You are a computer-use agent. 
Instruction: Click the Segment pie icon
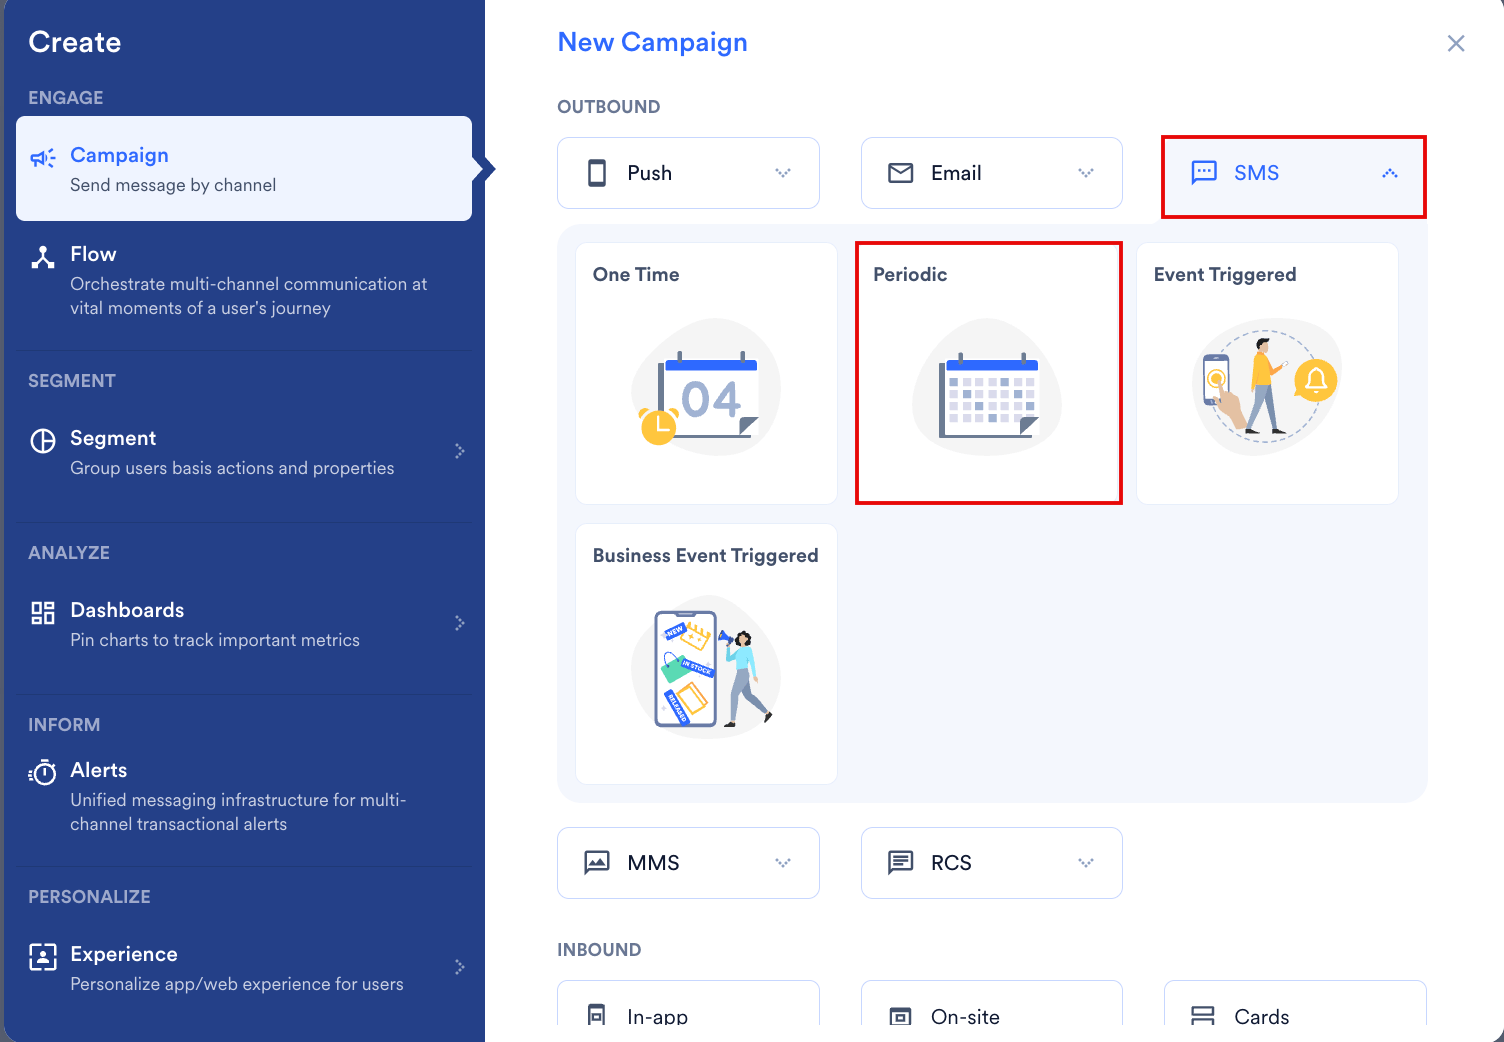point(43,441)
